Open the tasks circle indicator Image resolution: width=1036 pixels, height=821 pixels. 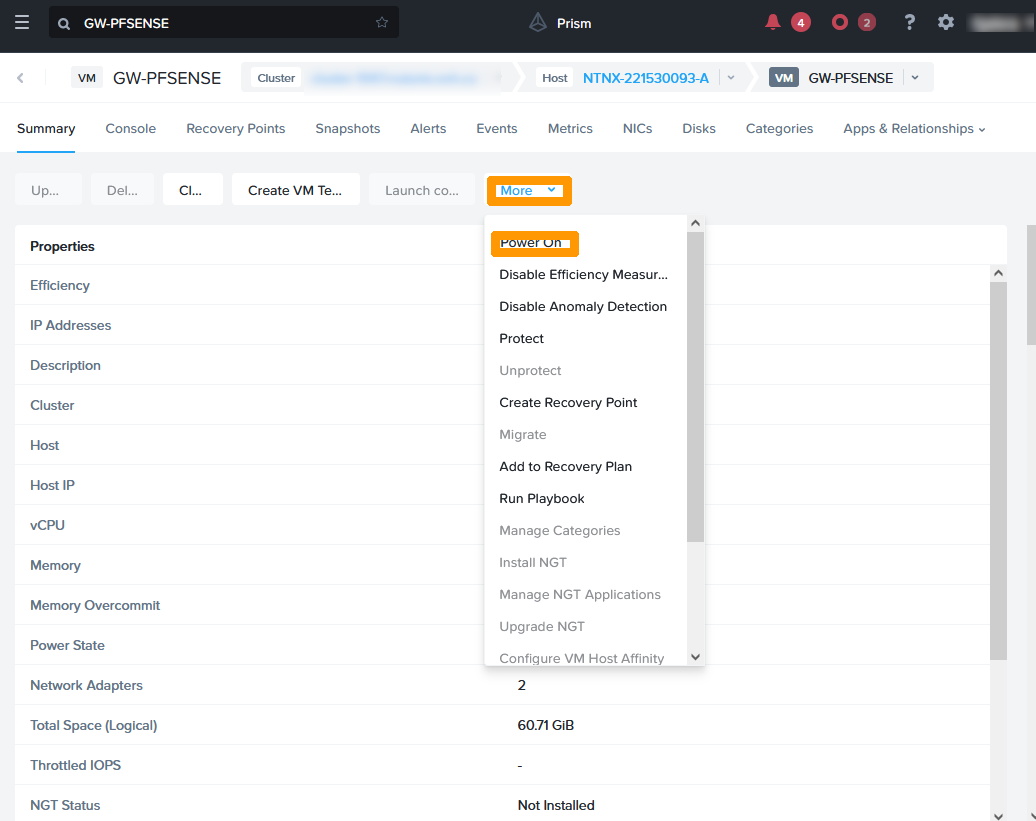(841, 22)
